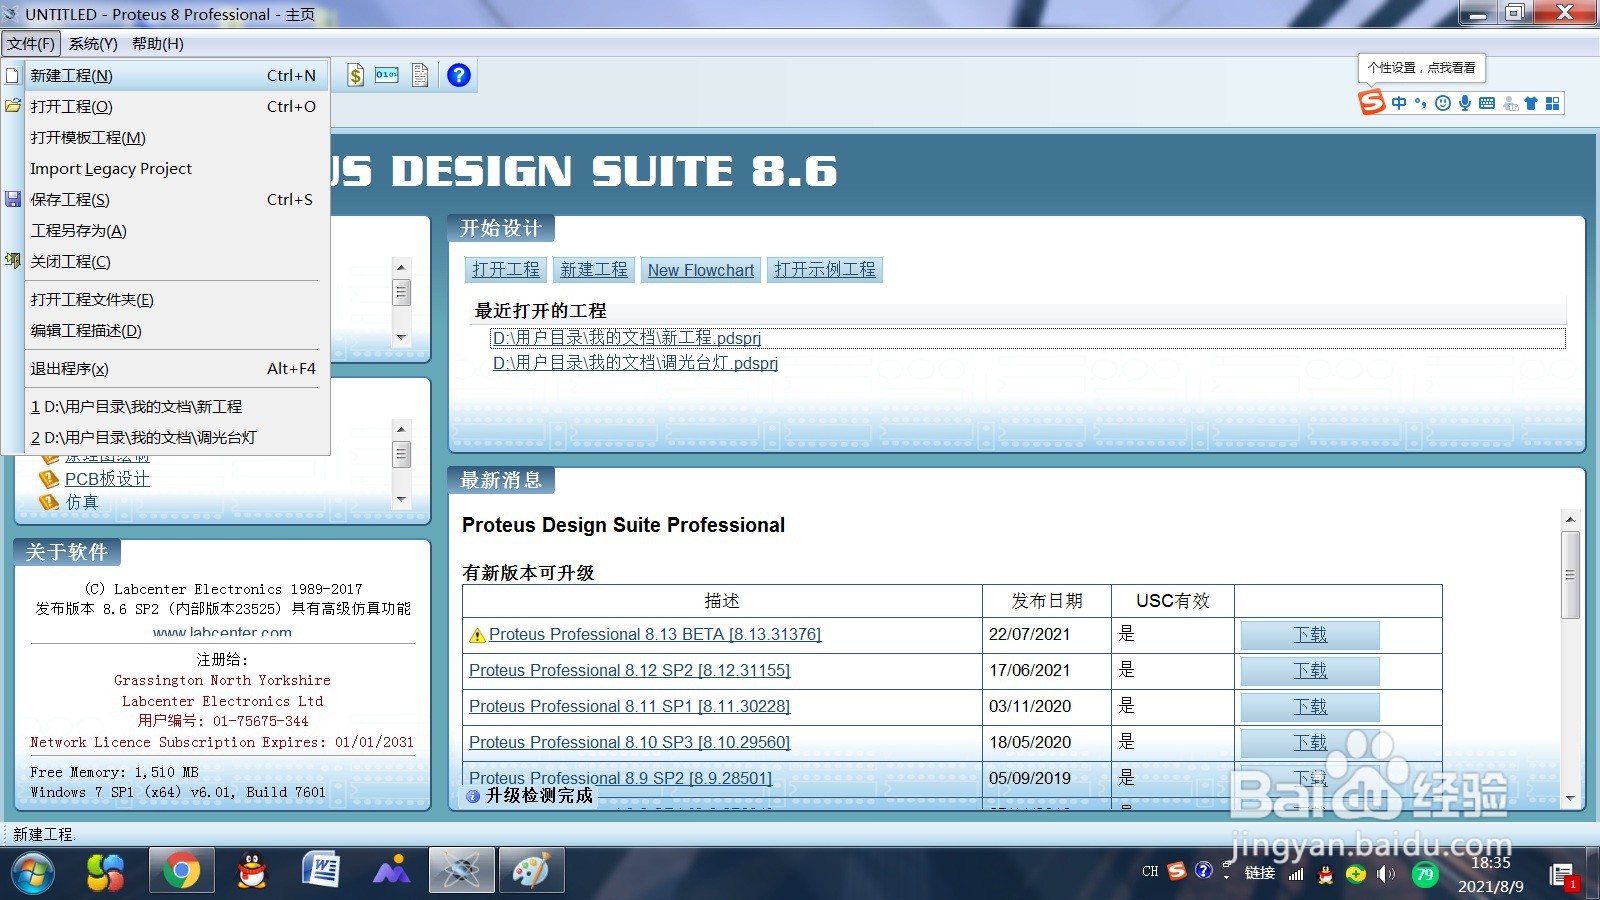Image resolution: width=1600 pixels, height=900 pixels.
Task: Click the Windows Start button
Action: click(33, 873)
